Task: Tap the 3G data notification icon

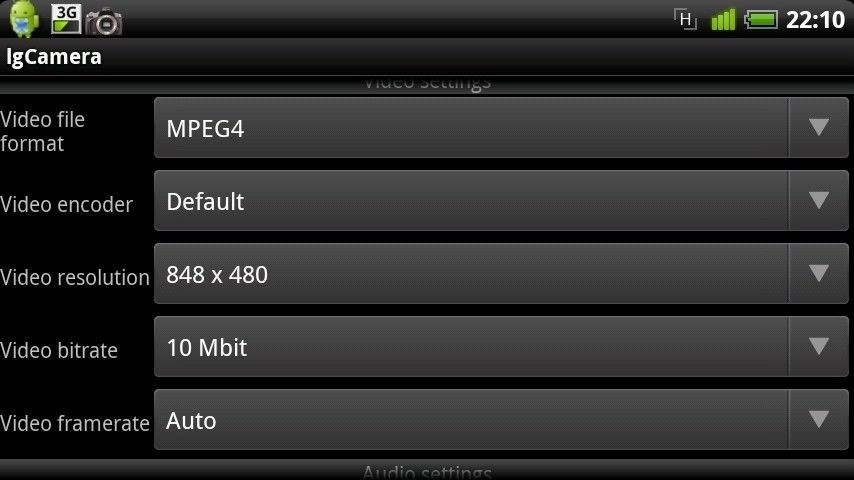Action: click(x=66, y=19)
